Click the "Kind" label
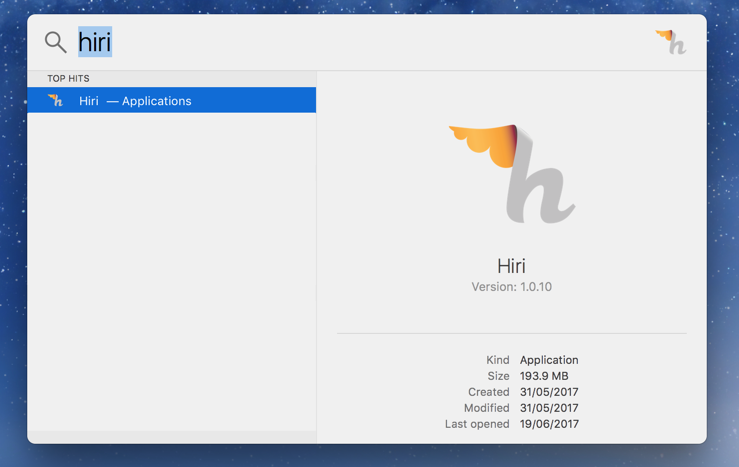 [498, 360]
